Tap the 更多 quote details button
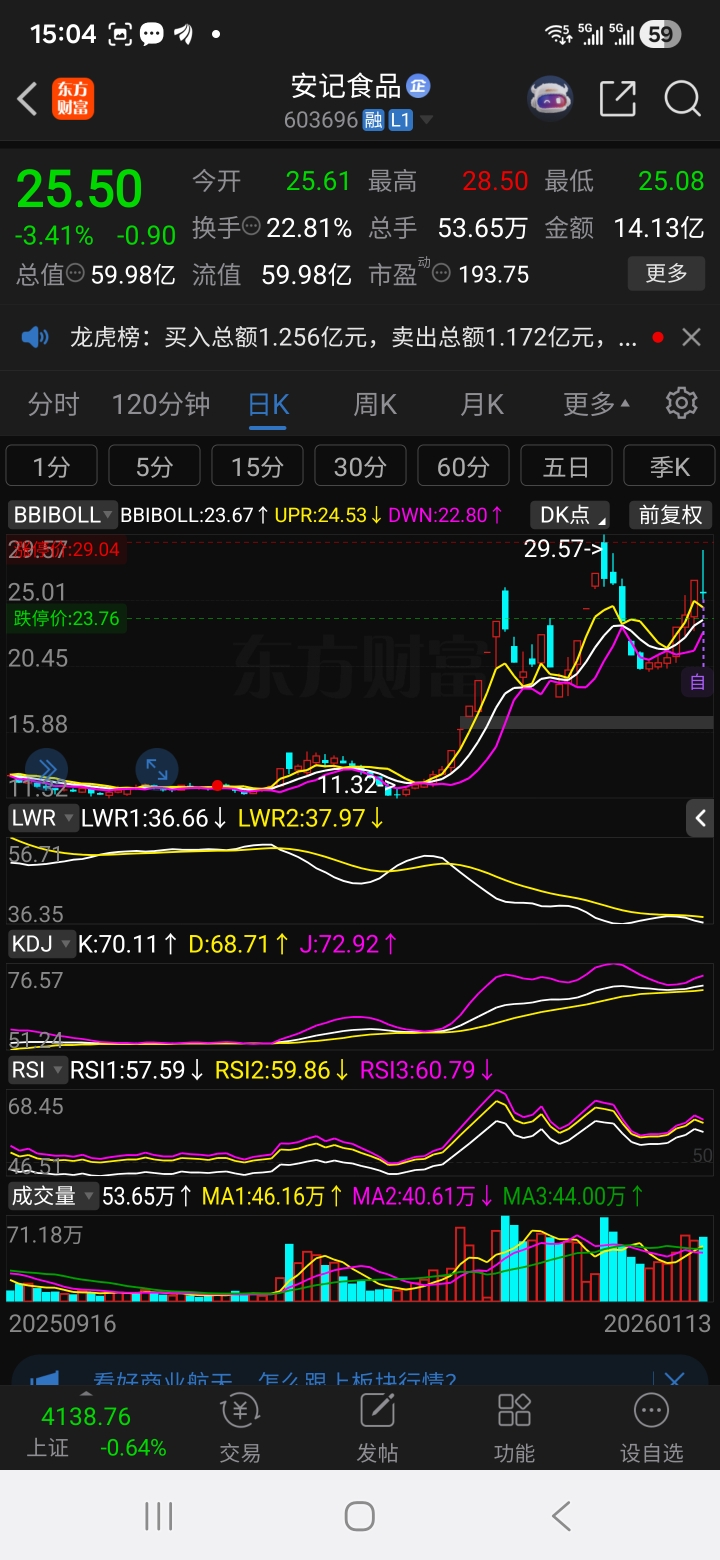The image size is (720, 1560). pyautogui.click(x=666, y=273)
